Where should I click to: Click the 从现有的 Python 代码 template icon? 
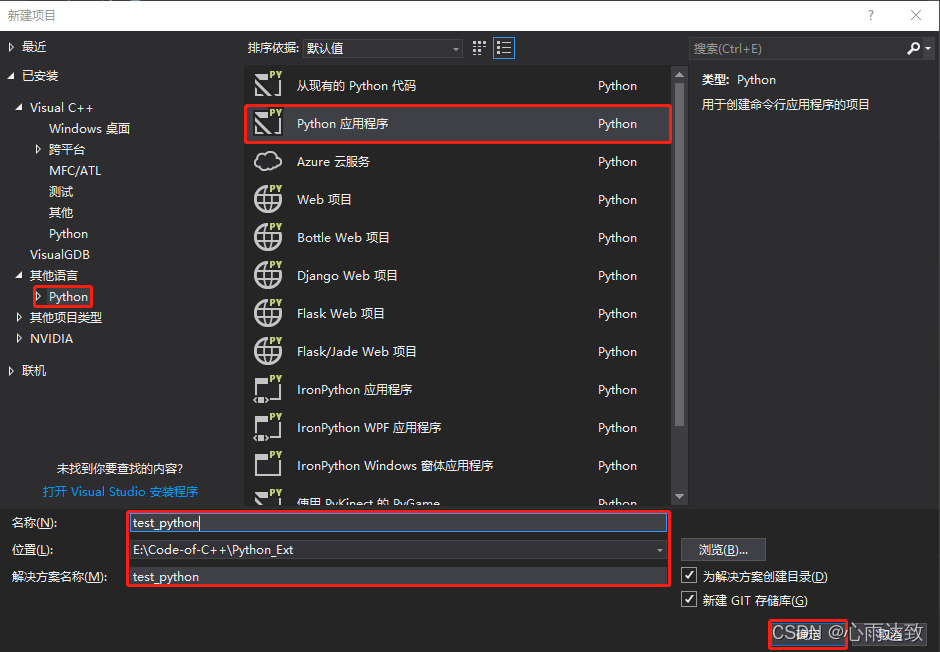coord(268,84)
